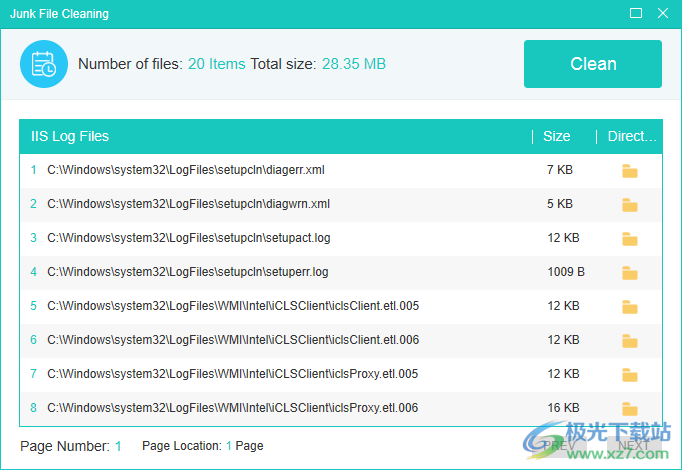Open folder for iclsClient.etl.005
The image size is (682, 470).
coord(629,307)
